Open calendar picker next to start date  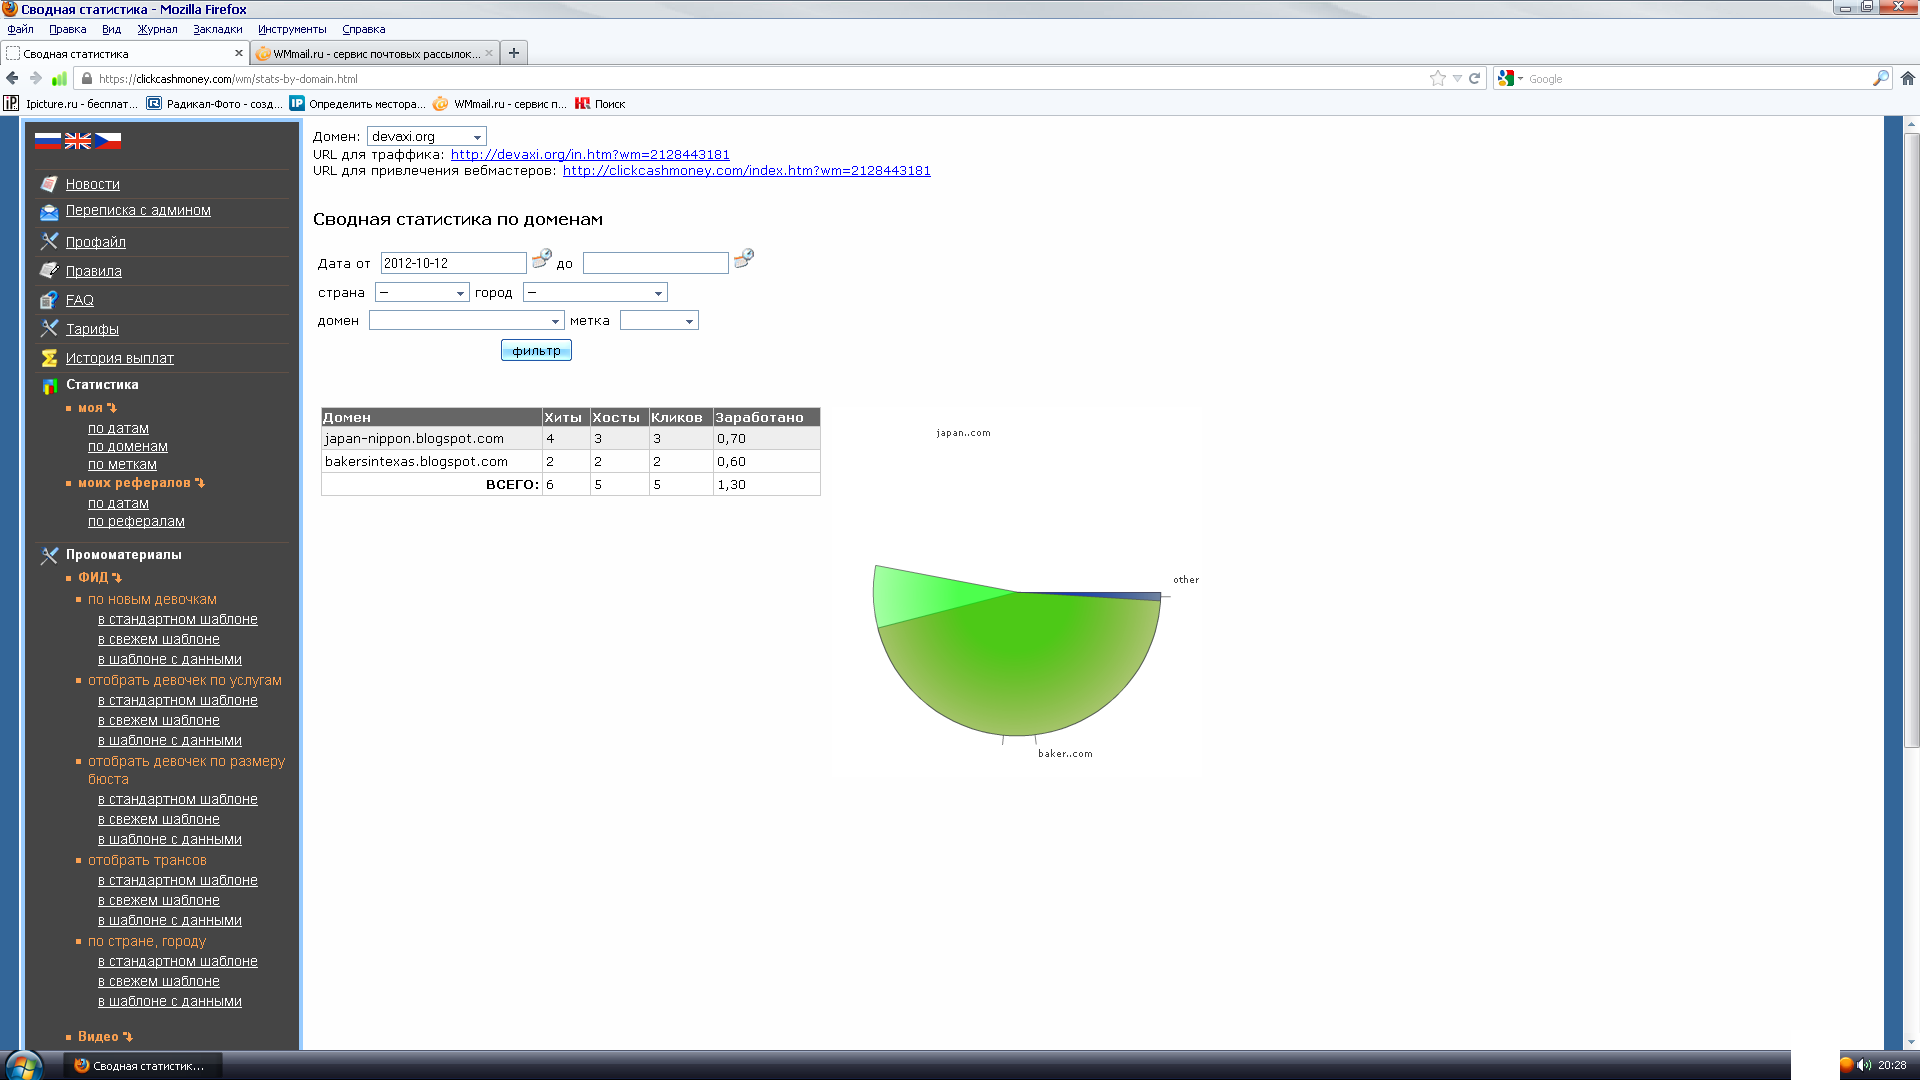click(x=541, y=259)
